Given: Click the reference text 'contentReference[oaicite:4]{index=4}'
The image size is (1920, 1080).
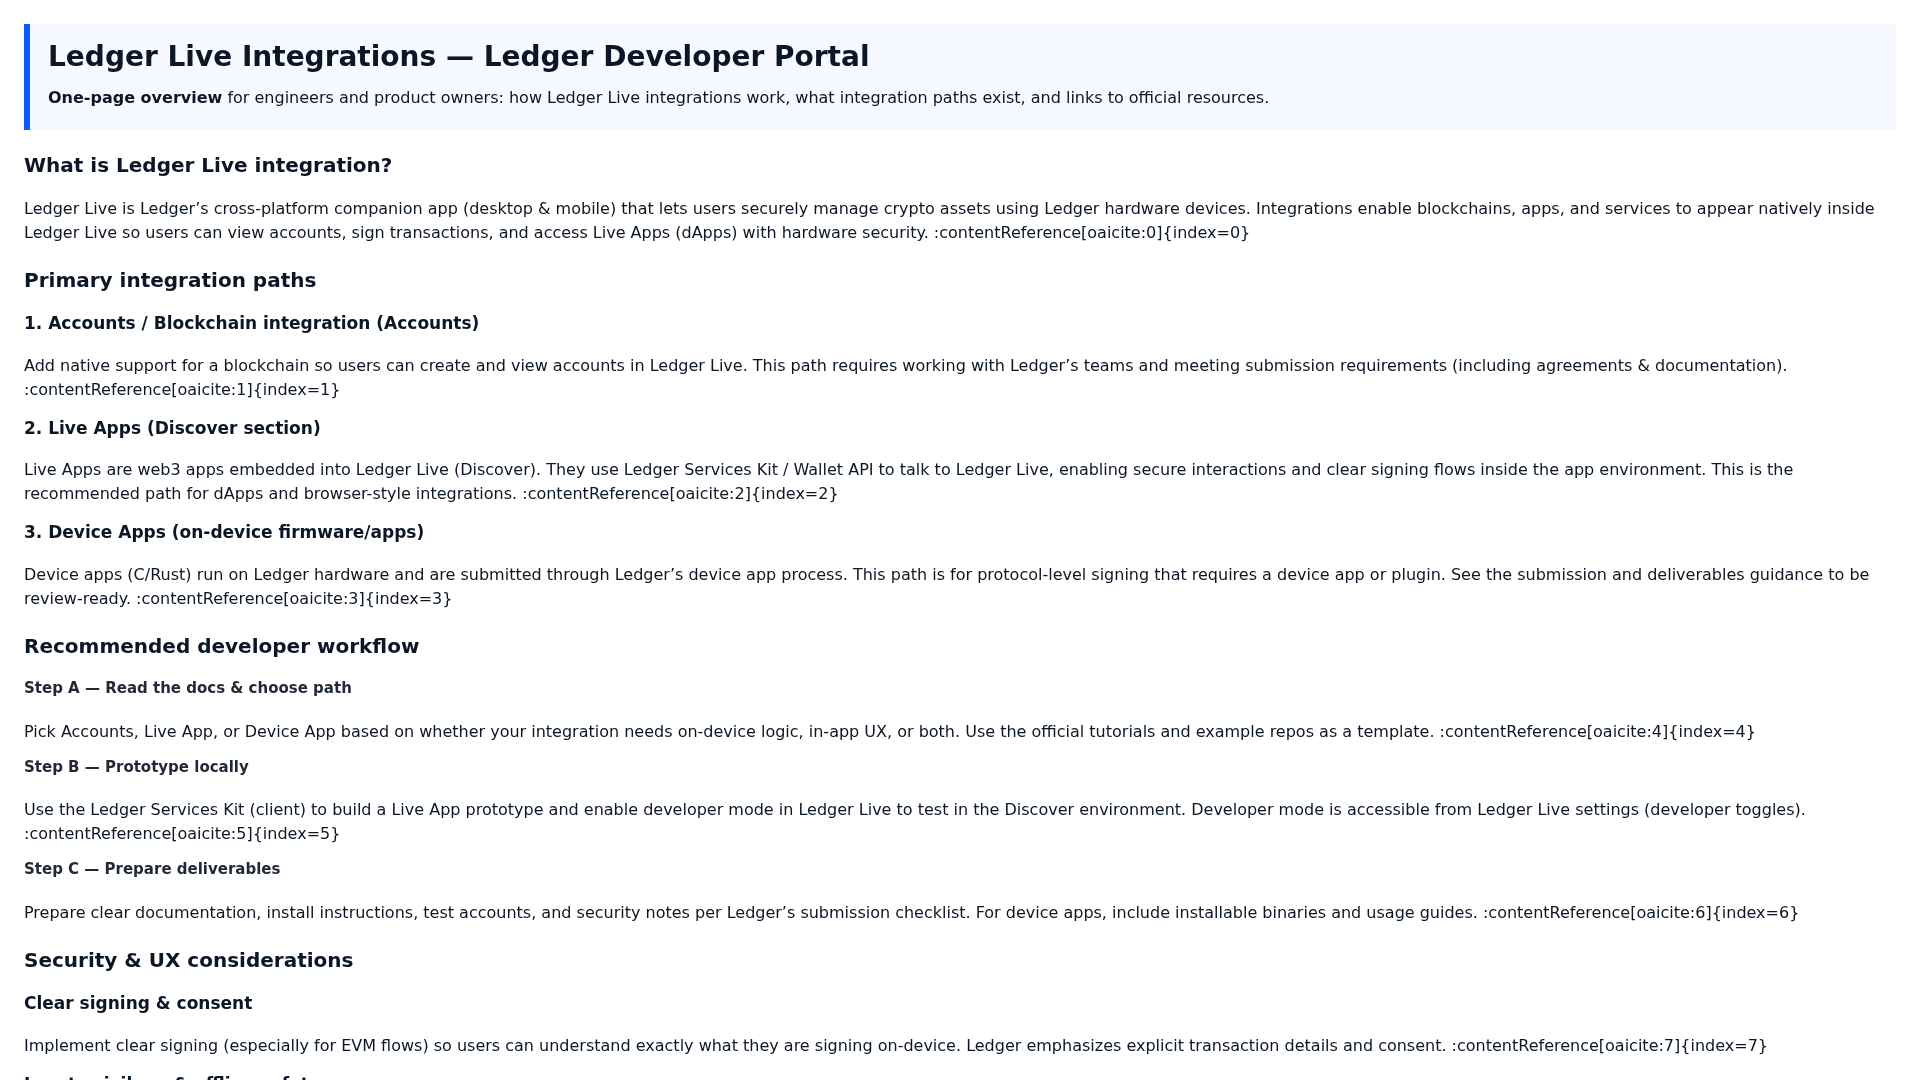Looking at the screenshot, I should [x=1600, y=732].
